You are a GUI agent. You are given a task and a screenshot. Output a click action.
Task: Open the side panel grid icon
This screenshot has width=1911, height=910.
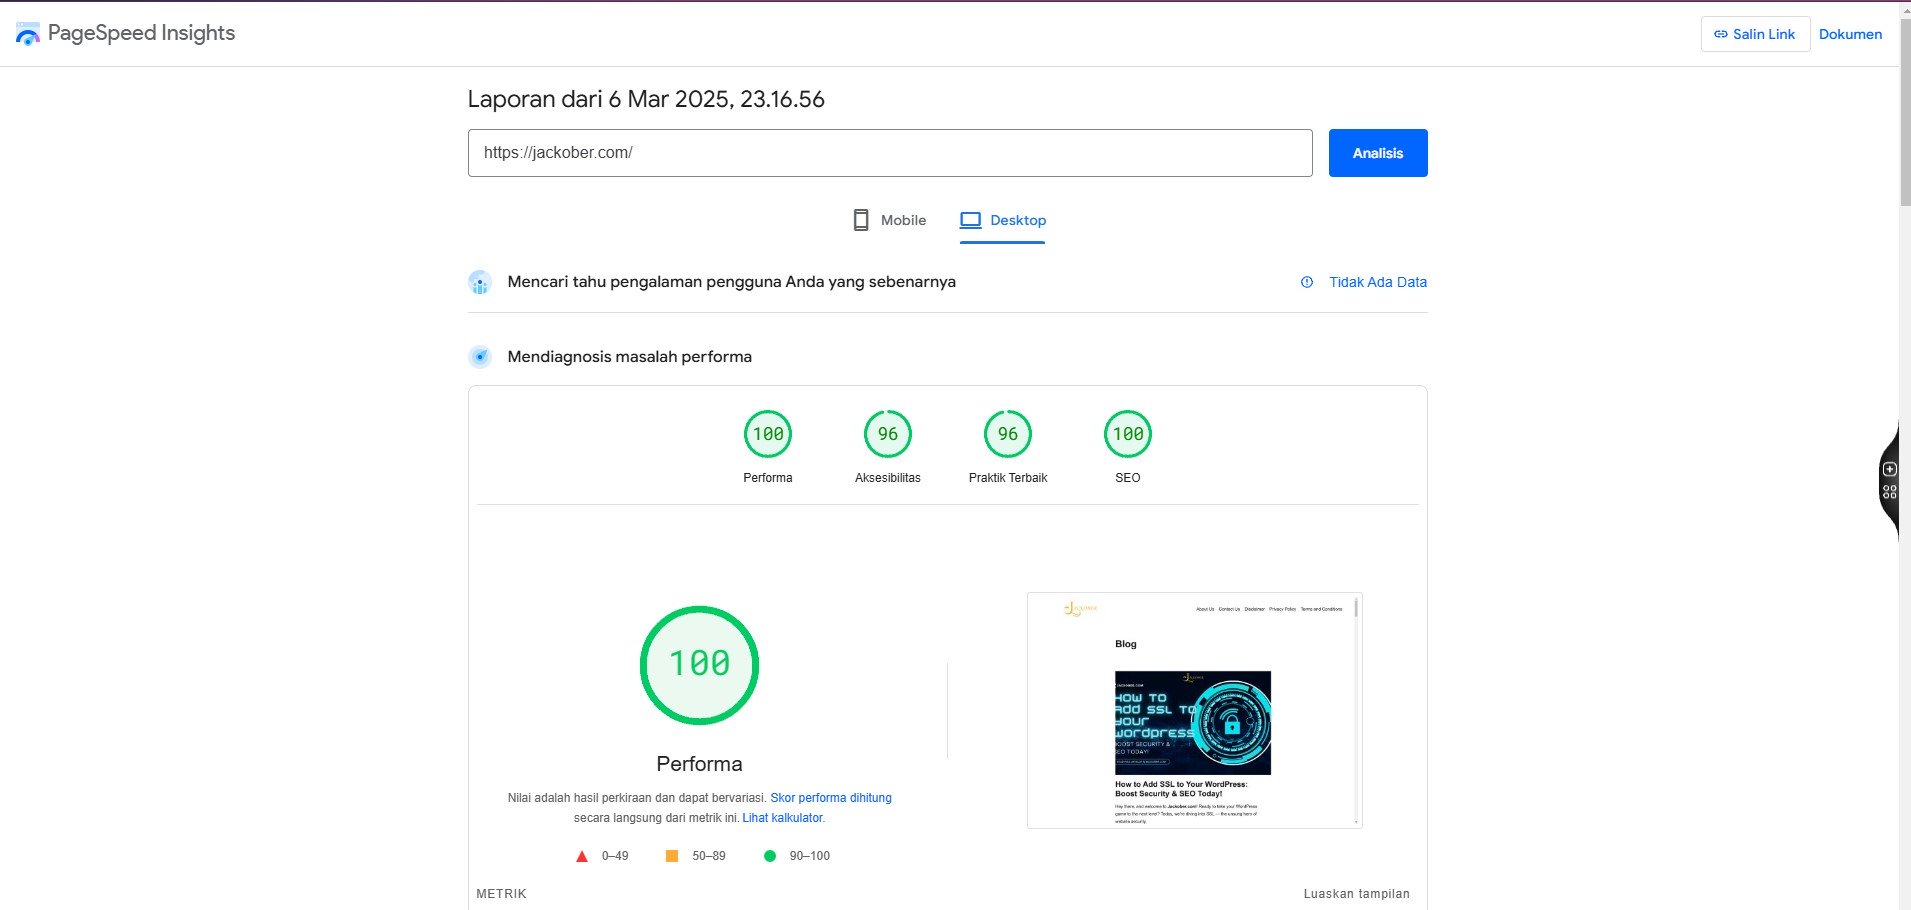[1889, 492]
